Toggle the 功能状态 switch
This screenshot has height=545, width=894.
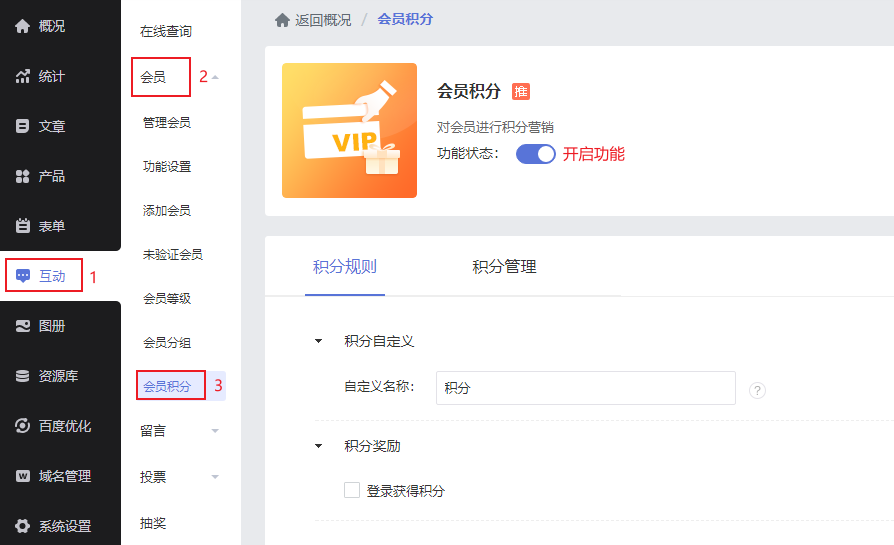coord(535,154)
